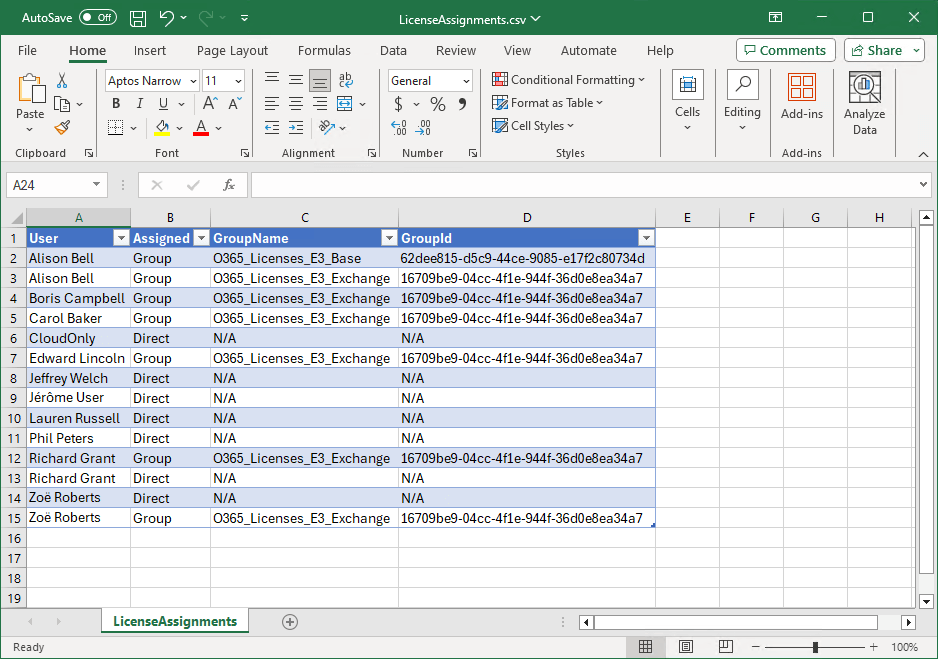Adjust the zoom slider handle

815,646
